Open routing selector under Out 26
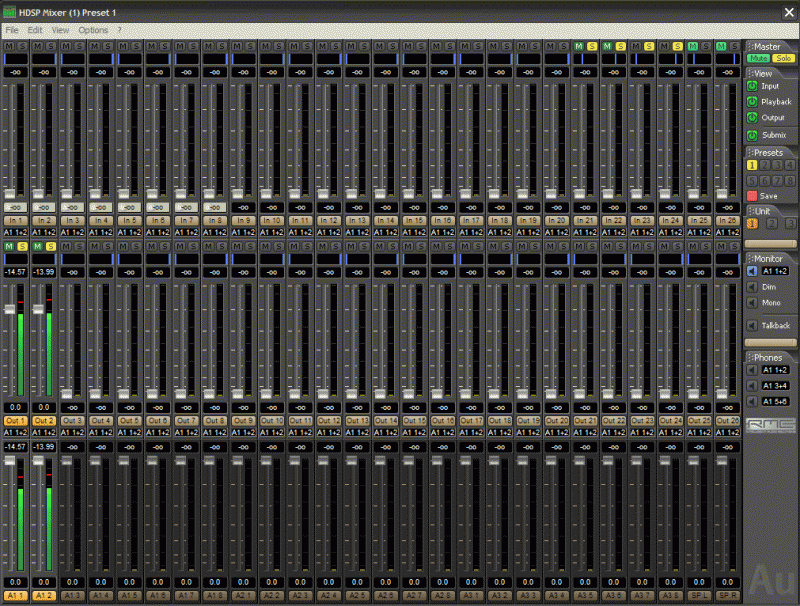This screenshot has height=606, width=800. (x=728, y=433)
